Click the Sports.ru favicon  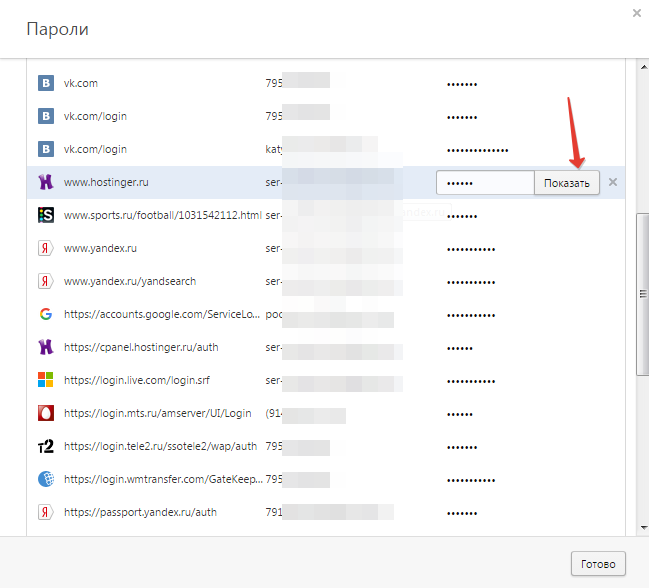46,215
